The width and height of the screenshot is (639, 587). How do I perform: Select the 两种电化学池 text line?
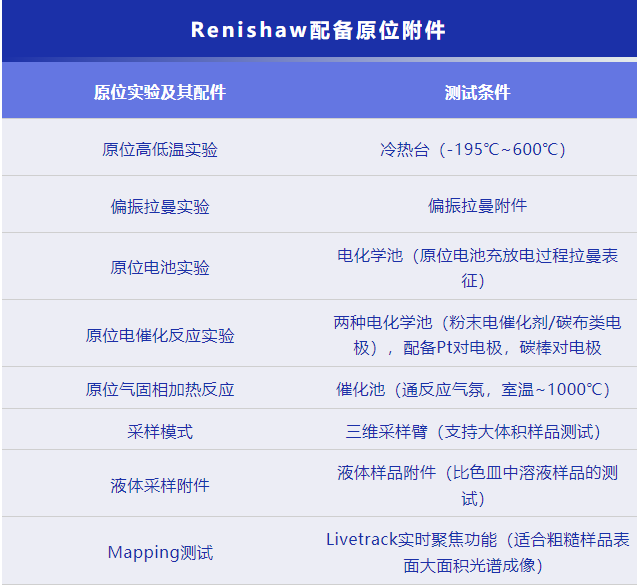[477, 323]
